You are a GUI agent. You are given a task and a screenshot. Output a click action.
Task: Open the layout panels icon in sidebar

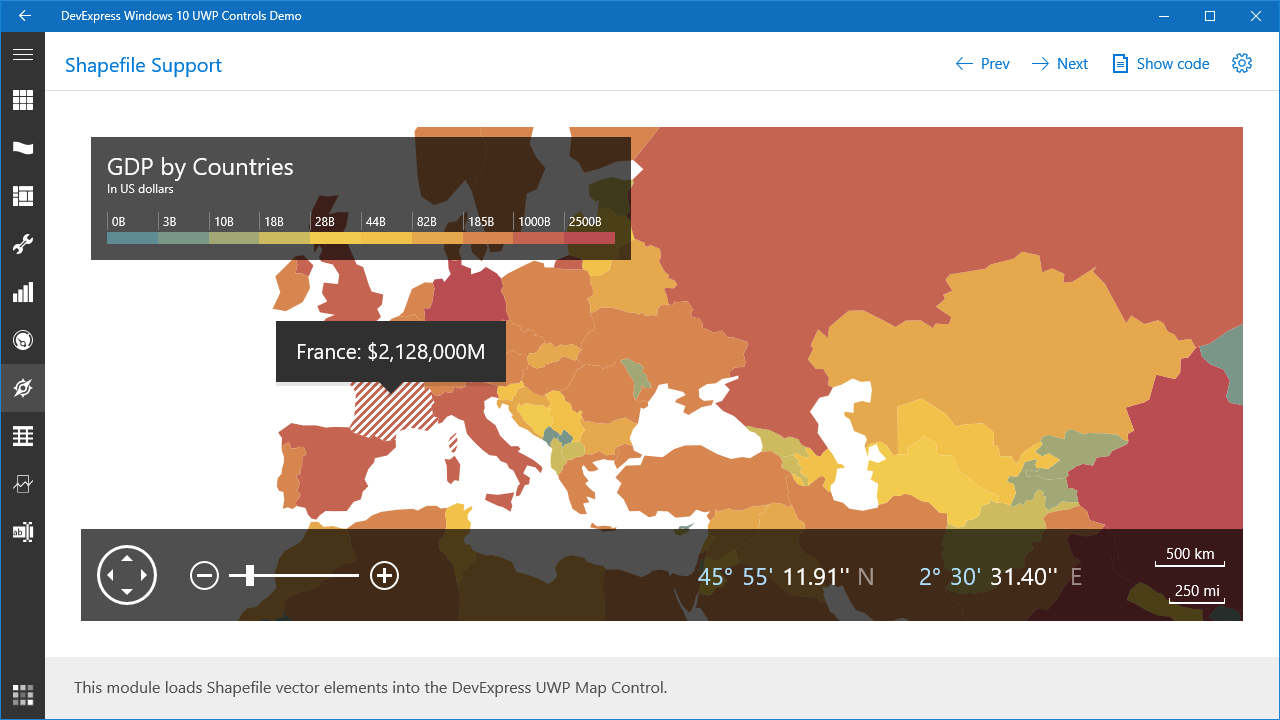(22, 196)
